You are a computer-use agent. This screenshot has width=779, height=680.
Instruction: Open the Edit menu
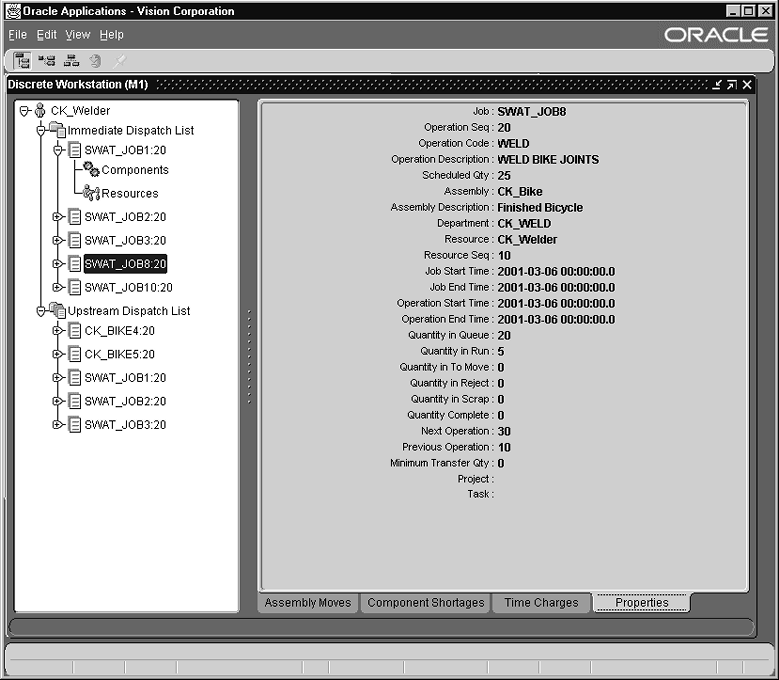click(46, 35)
